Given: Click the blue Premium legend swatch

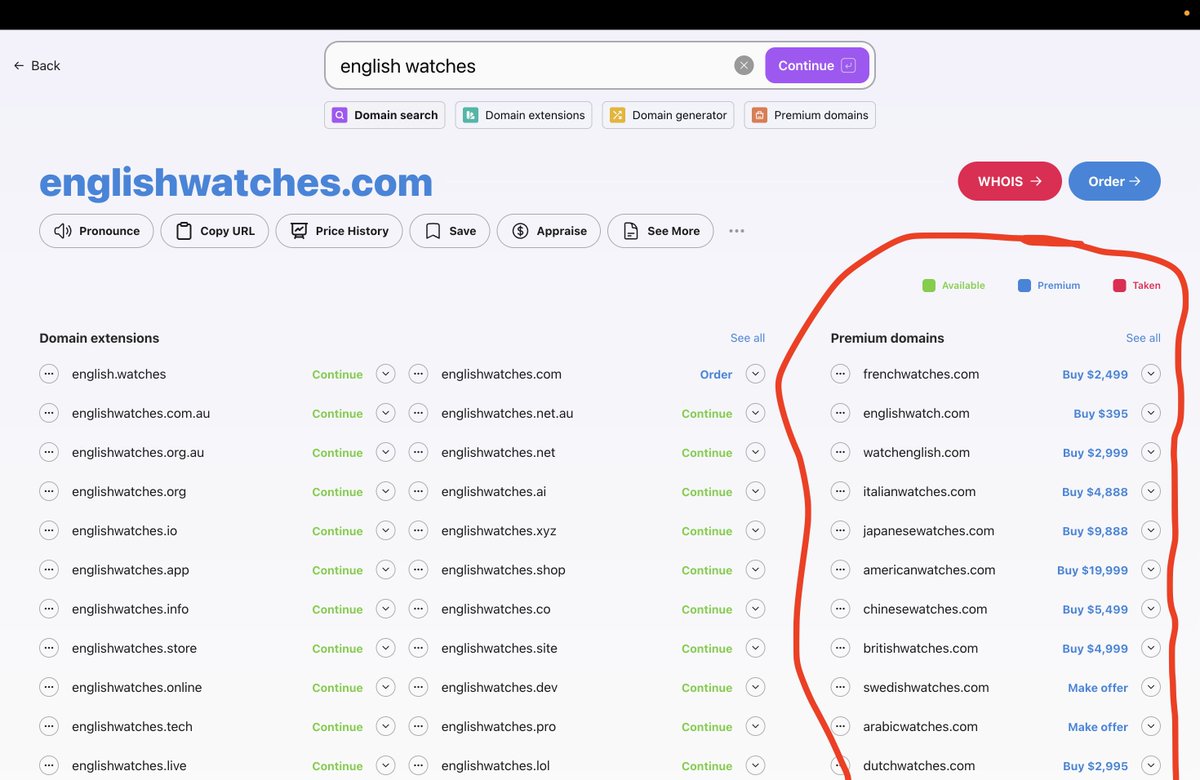Looking at the screenshot, I should tap(1024, 286).
